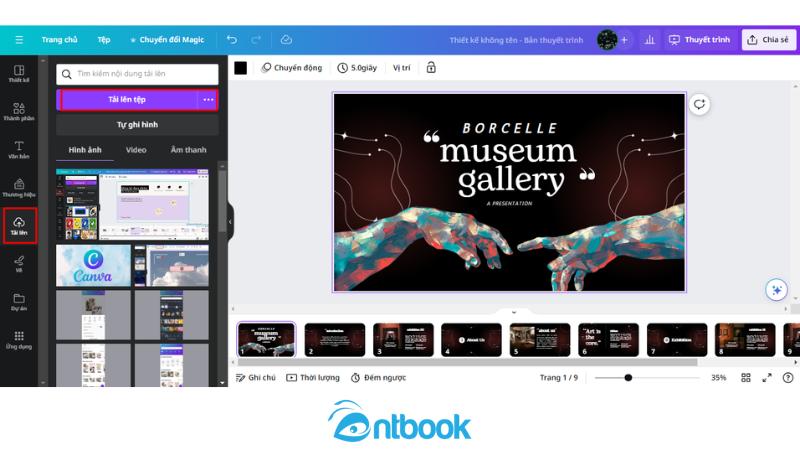Screen dimensions: 800x450
Task: Start Đếm ngược countdown timer
Action: tap(379, 378)
